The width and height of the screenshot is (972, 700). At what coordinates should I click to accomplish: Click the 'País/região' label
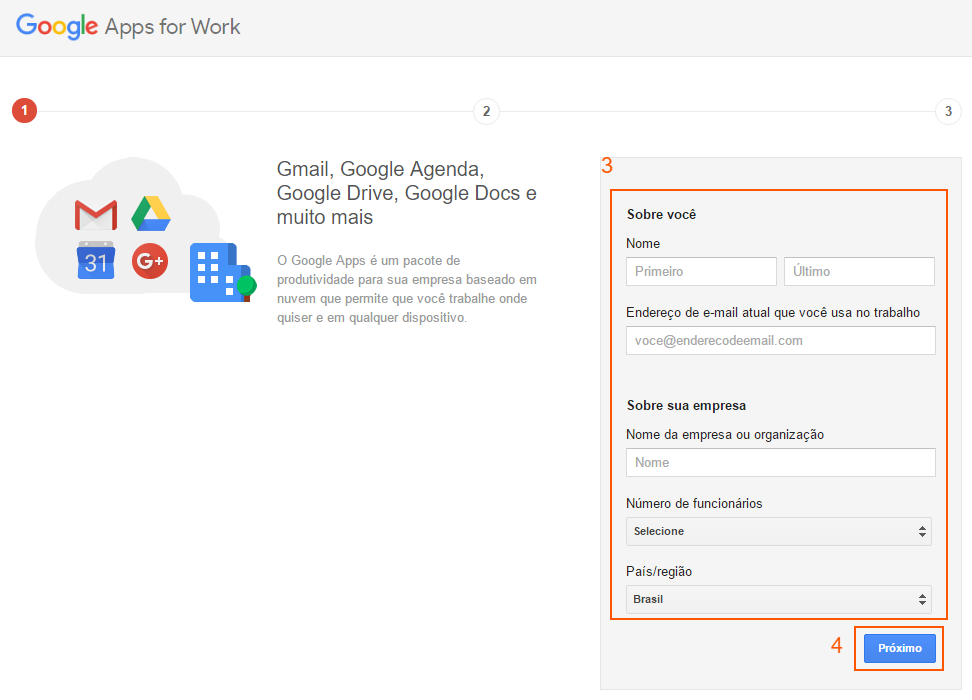click(659, 572)
